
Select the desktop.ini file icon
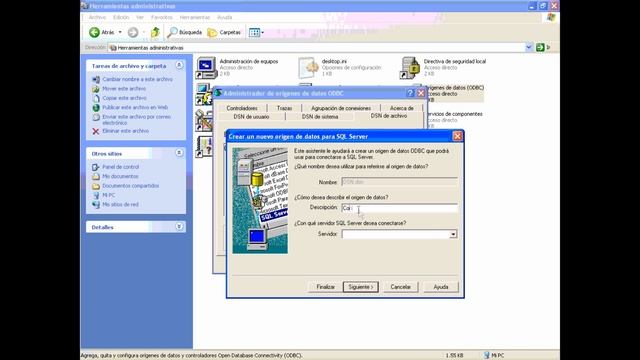point(308,68)
